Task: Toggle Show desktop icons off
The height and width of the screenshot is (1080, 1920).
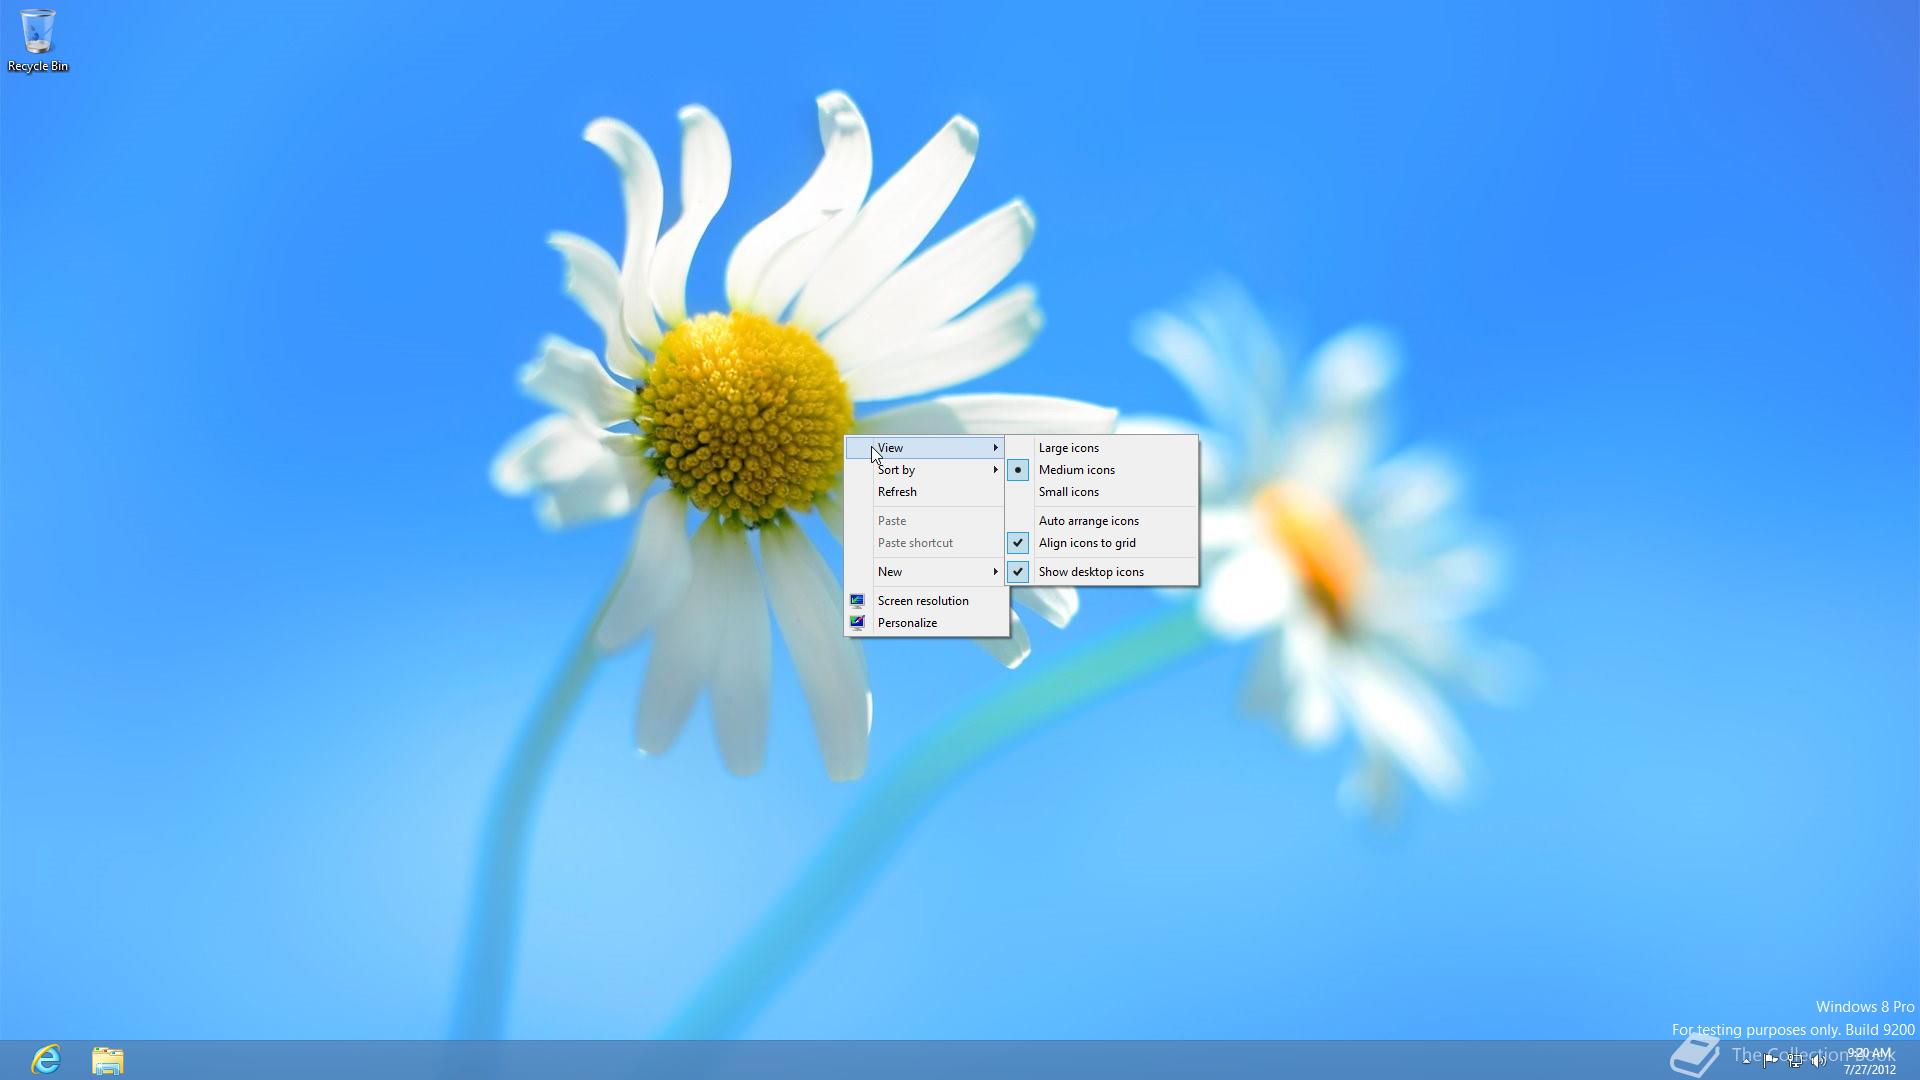Action: point(1090,572)
